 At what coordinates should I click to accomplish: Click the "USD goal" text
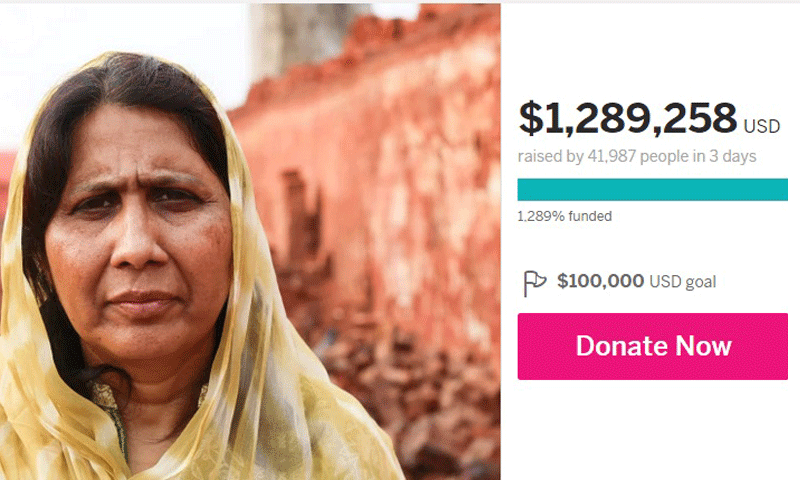683,282
